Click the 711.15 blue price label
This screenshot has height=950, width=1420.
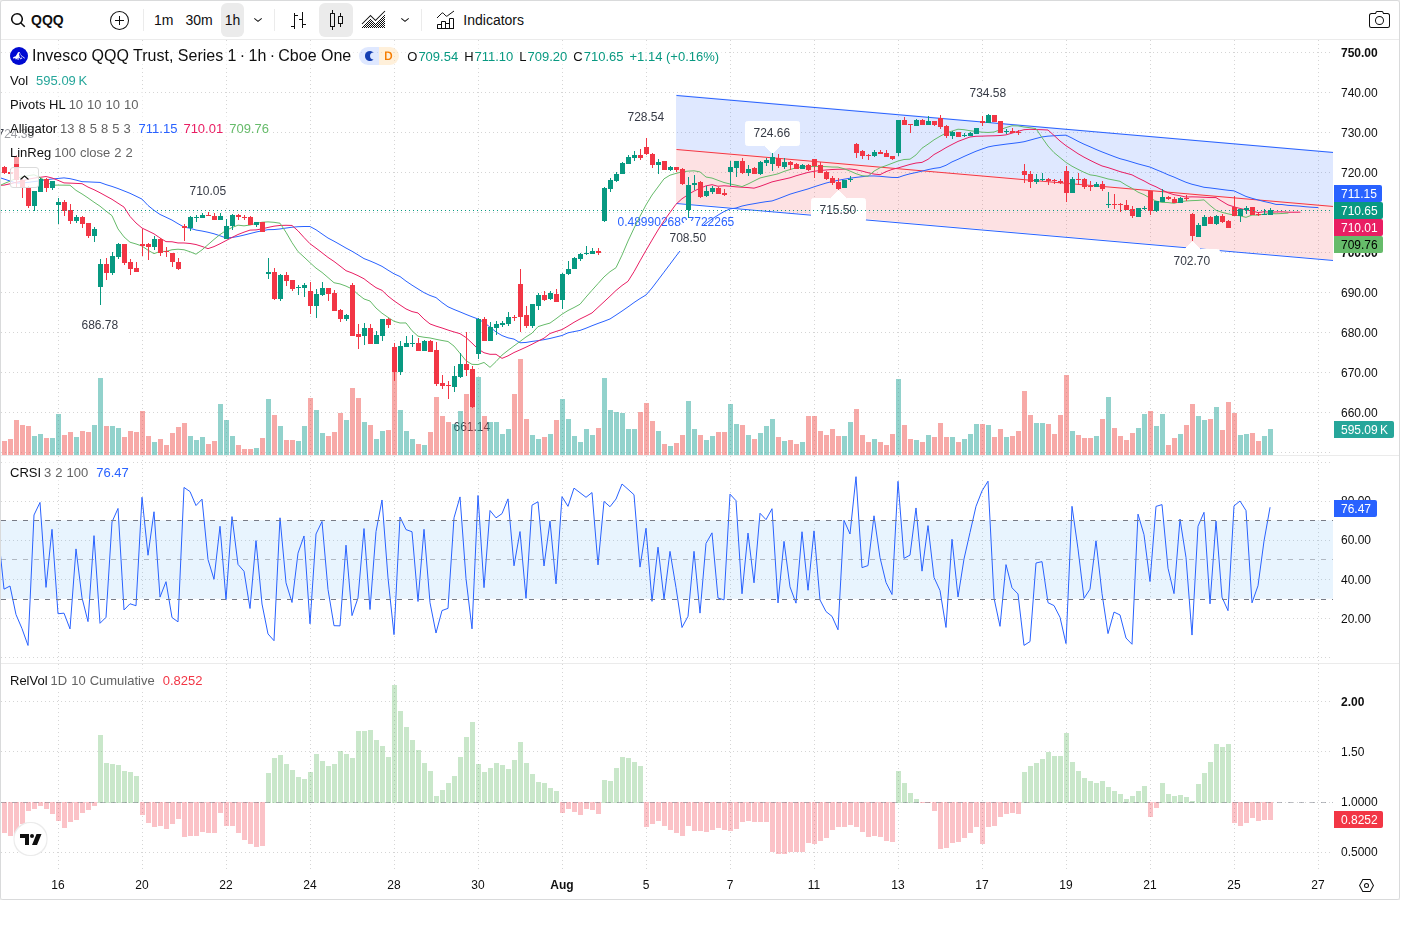1358,194
